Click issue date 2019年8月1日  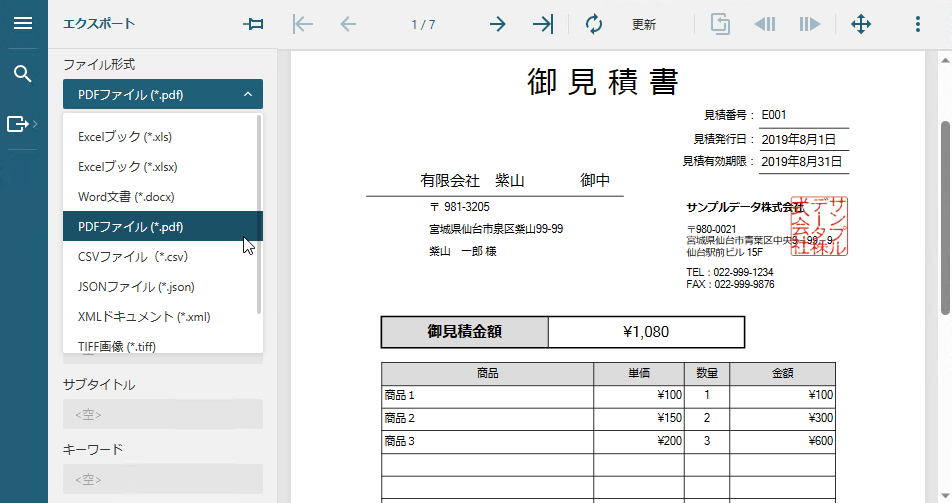[798, 139]
